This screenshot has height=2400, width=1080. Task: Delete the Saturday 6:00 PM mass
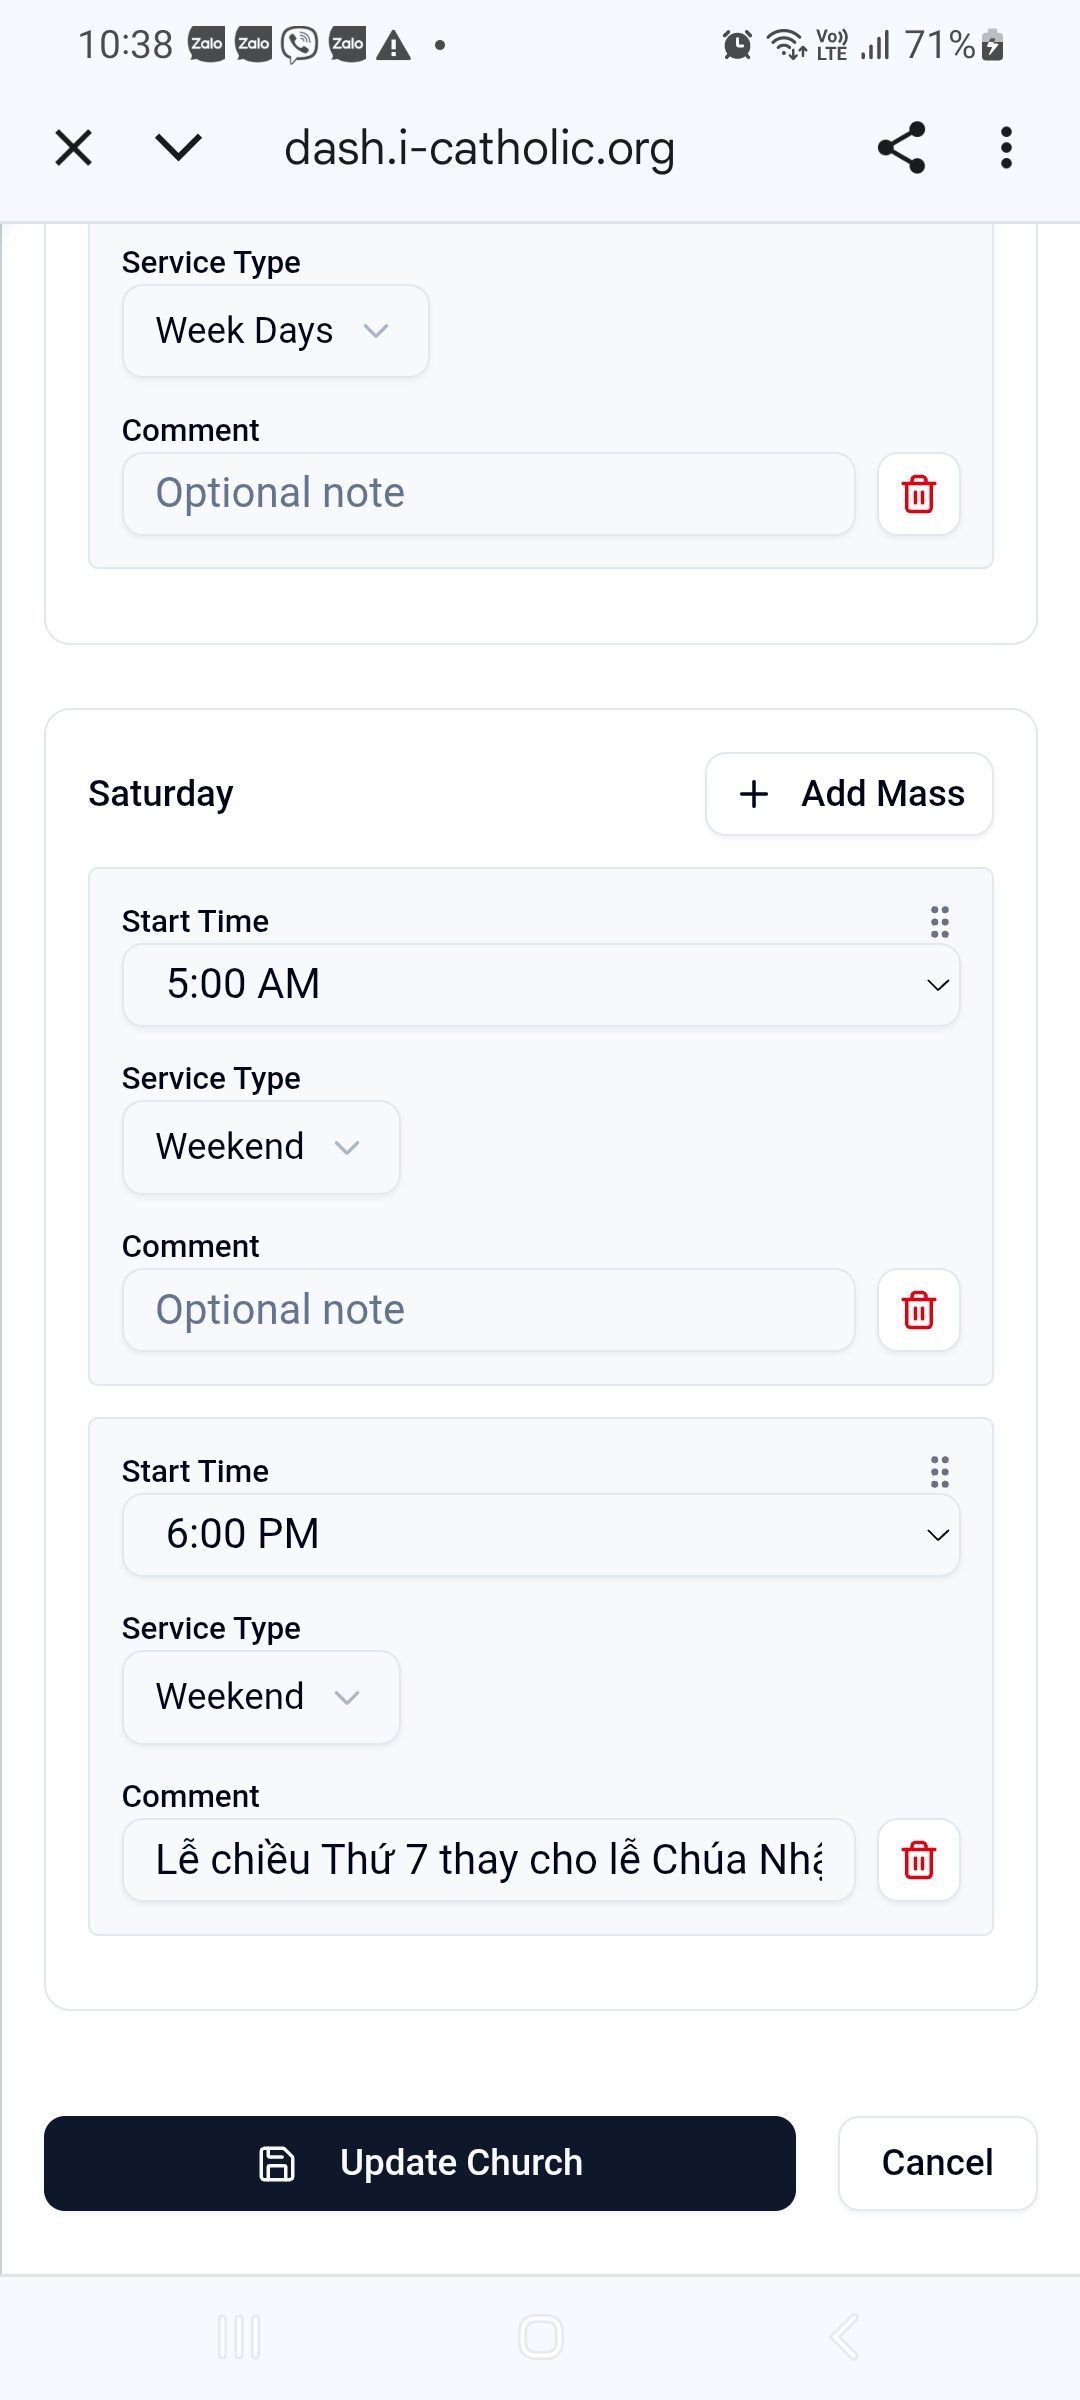[918, 1860]
